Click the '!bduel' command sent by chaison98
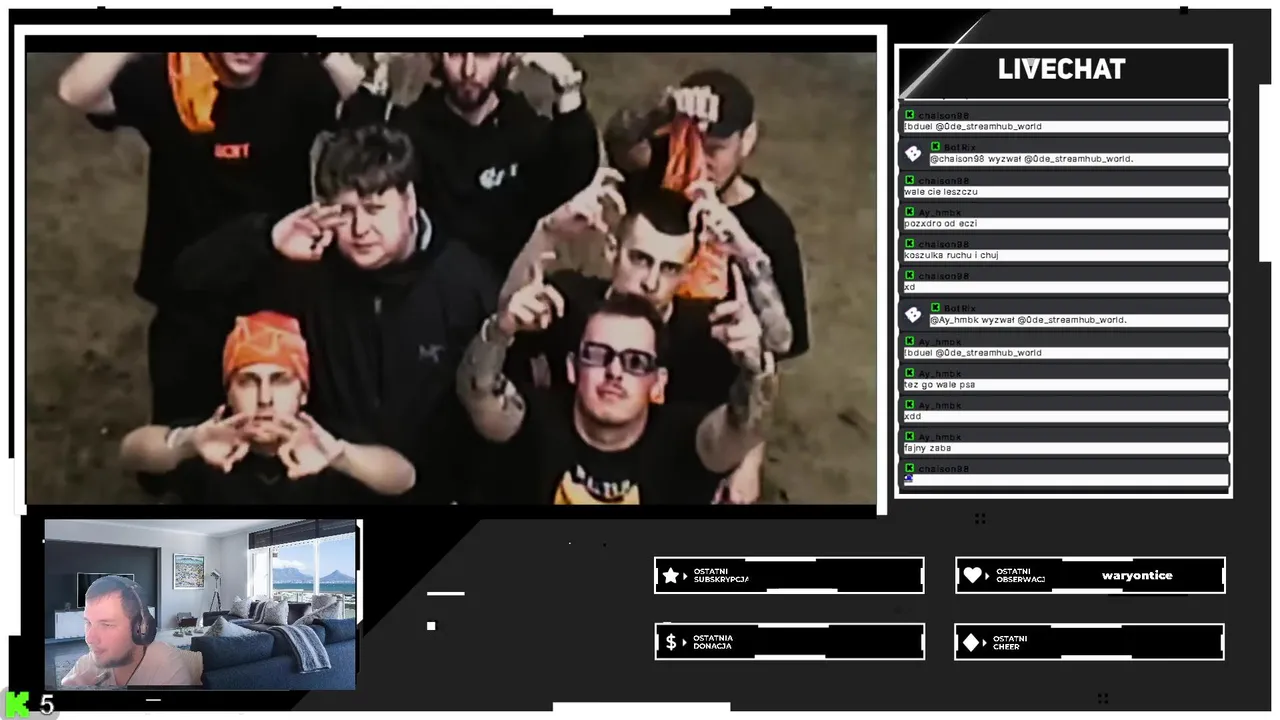The width and height of the screenshot is (1280, 720). pyautogui.click(x=973, y=127)
